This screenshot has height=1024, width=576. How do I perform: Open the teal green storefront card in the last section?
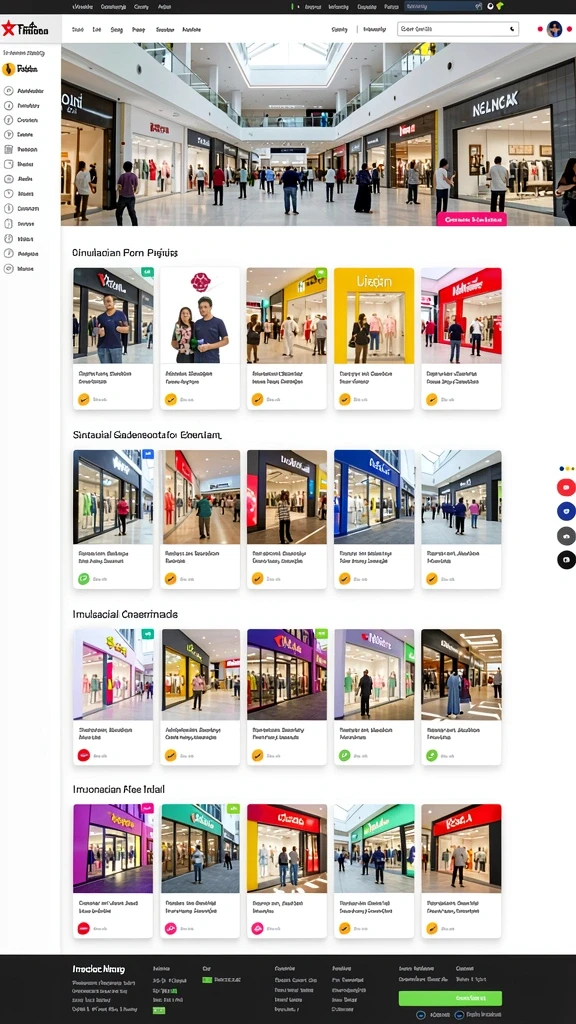pos(200,871)
